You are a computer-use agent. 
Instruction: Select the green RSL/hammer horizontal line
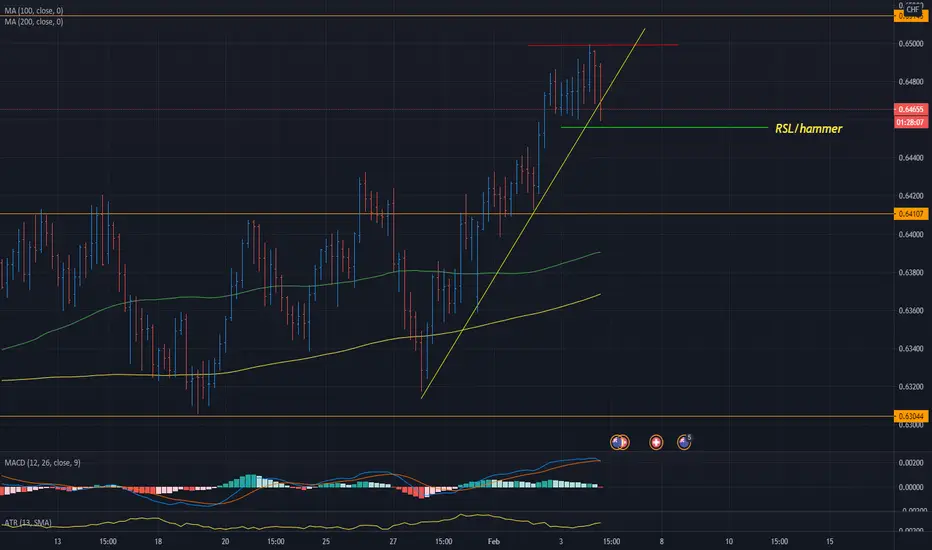[665, 127]
